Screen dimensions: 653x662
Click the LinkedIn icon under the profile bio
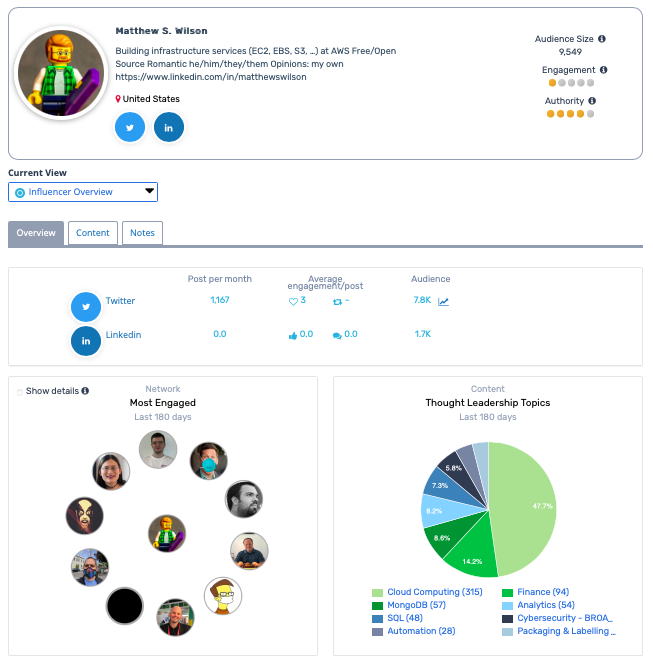pyautogui.click(x=169, y=127)
